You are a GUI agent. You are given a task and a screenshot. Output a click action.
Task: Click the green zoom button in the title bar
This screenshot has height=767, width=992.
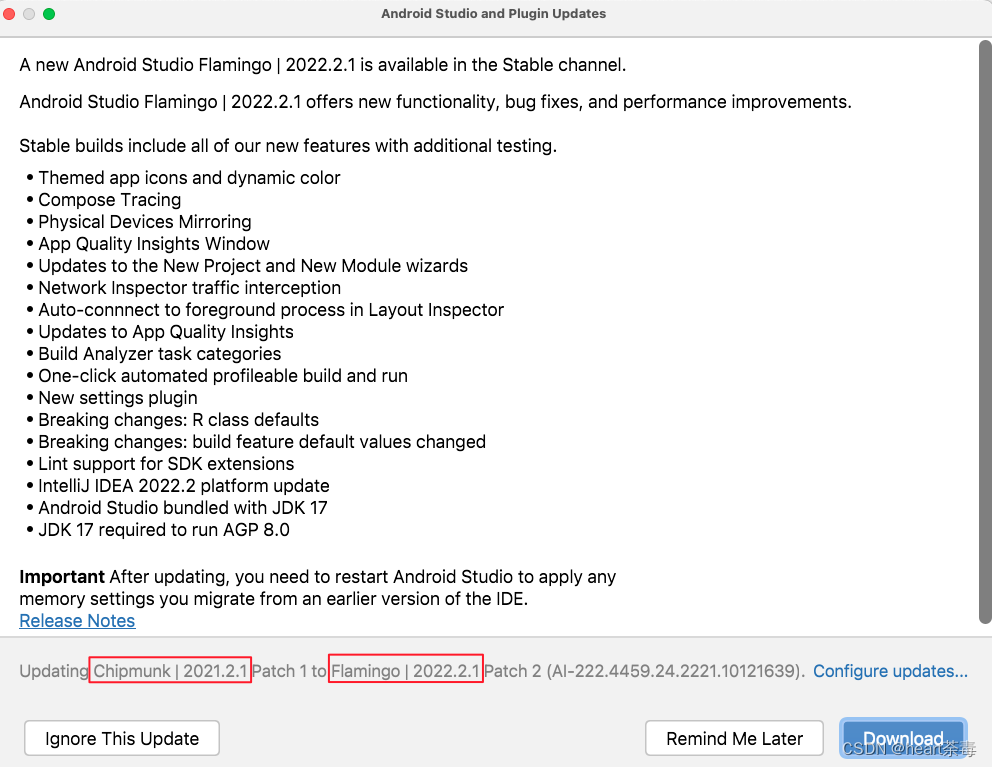(49, 14)
